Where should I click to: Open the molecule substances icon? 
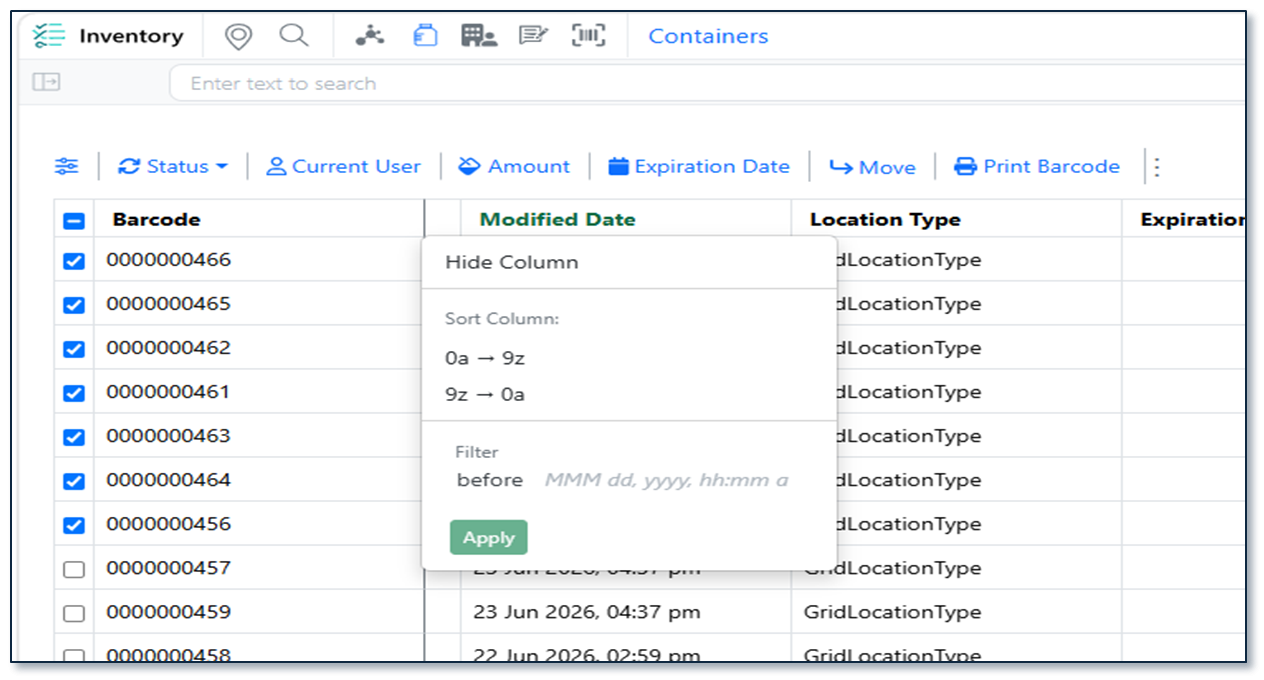click(370, 36)
